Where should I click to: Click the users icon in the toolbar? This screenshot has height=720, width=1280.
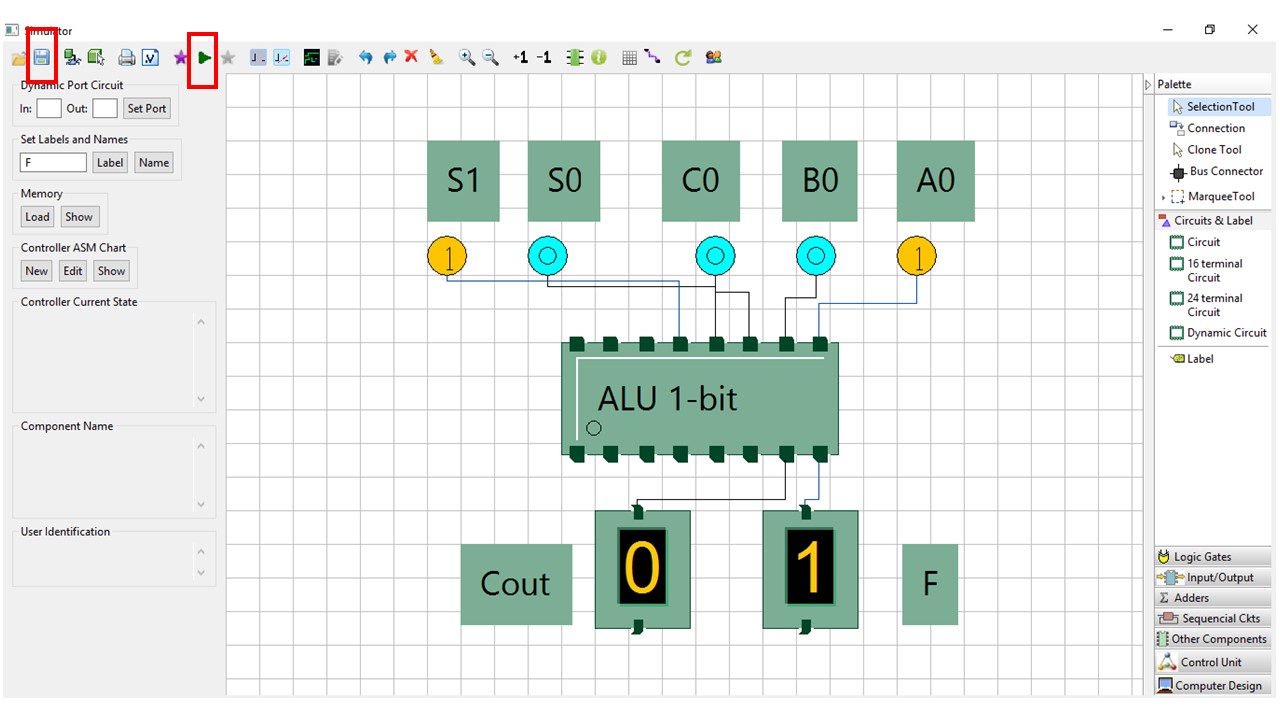coord(714,57)
